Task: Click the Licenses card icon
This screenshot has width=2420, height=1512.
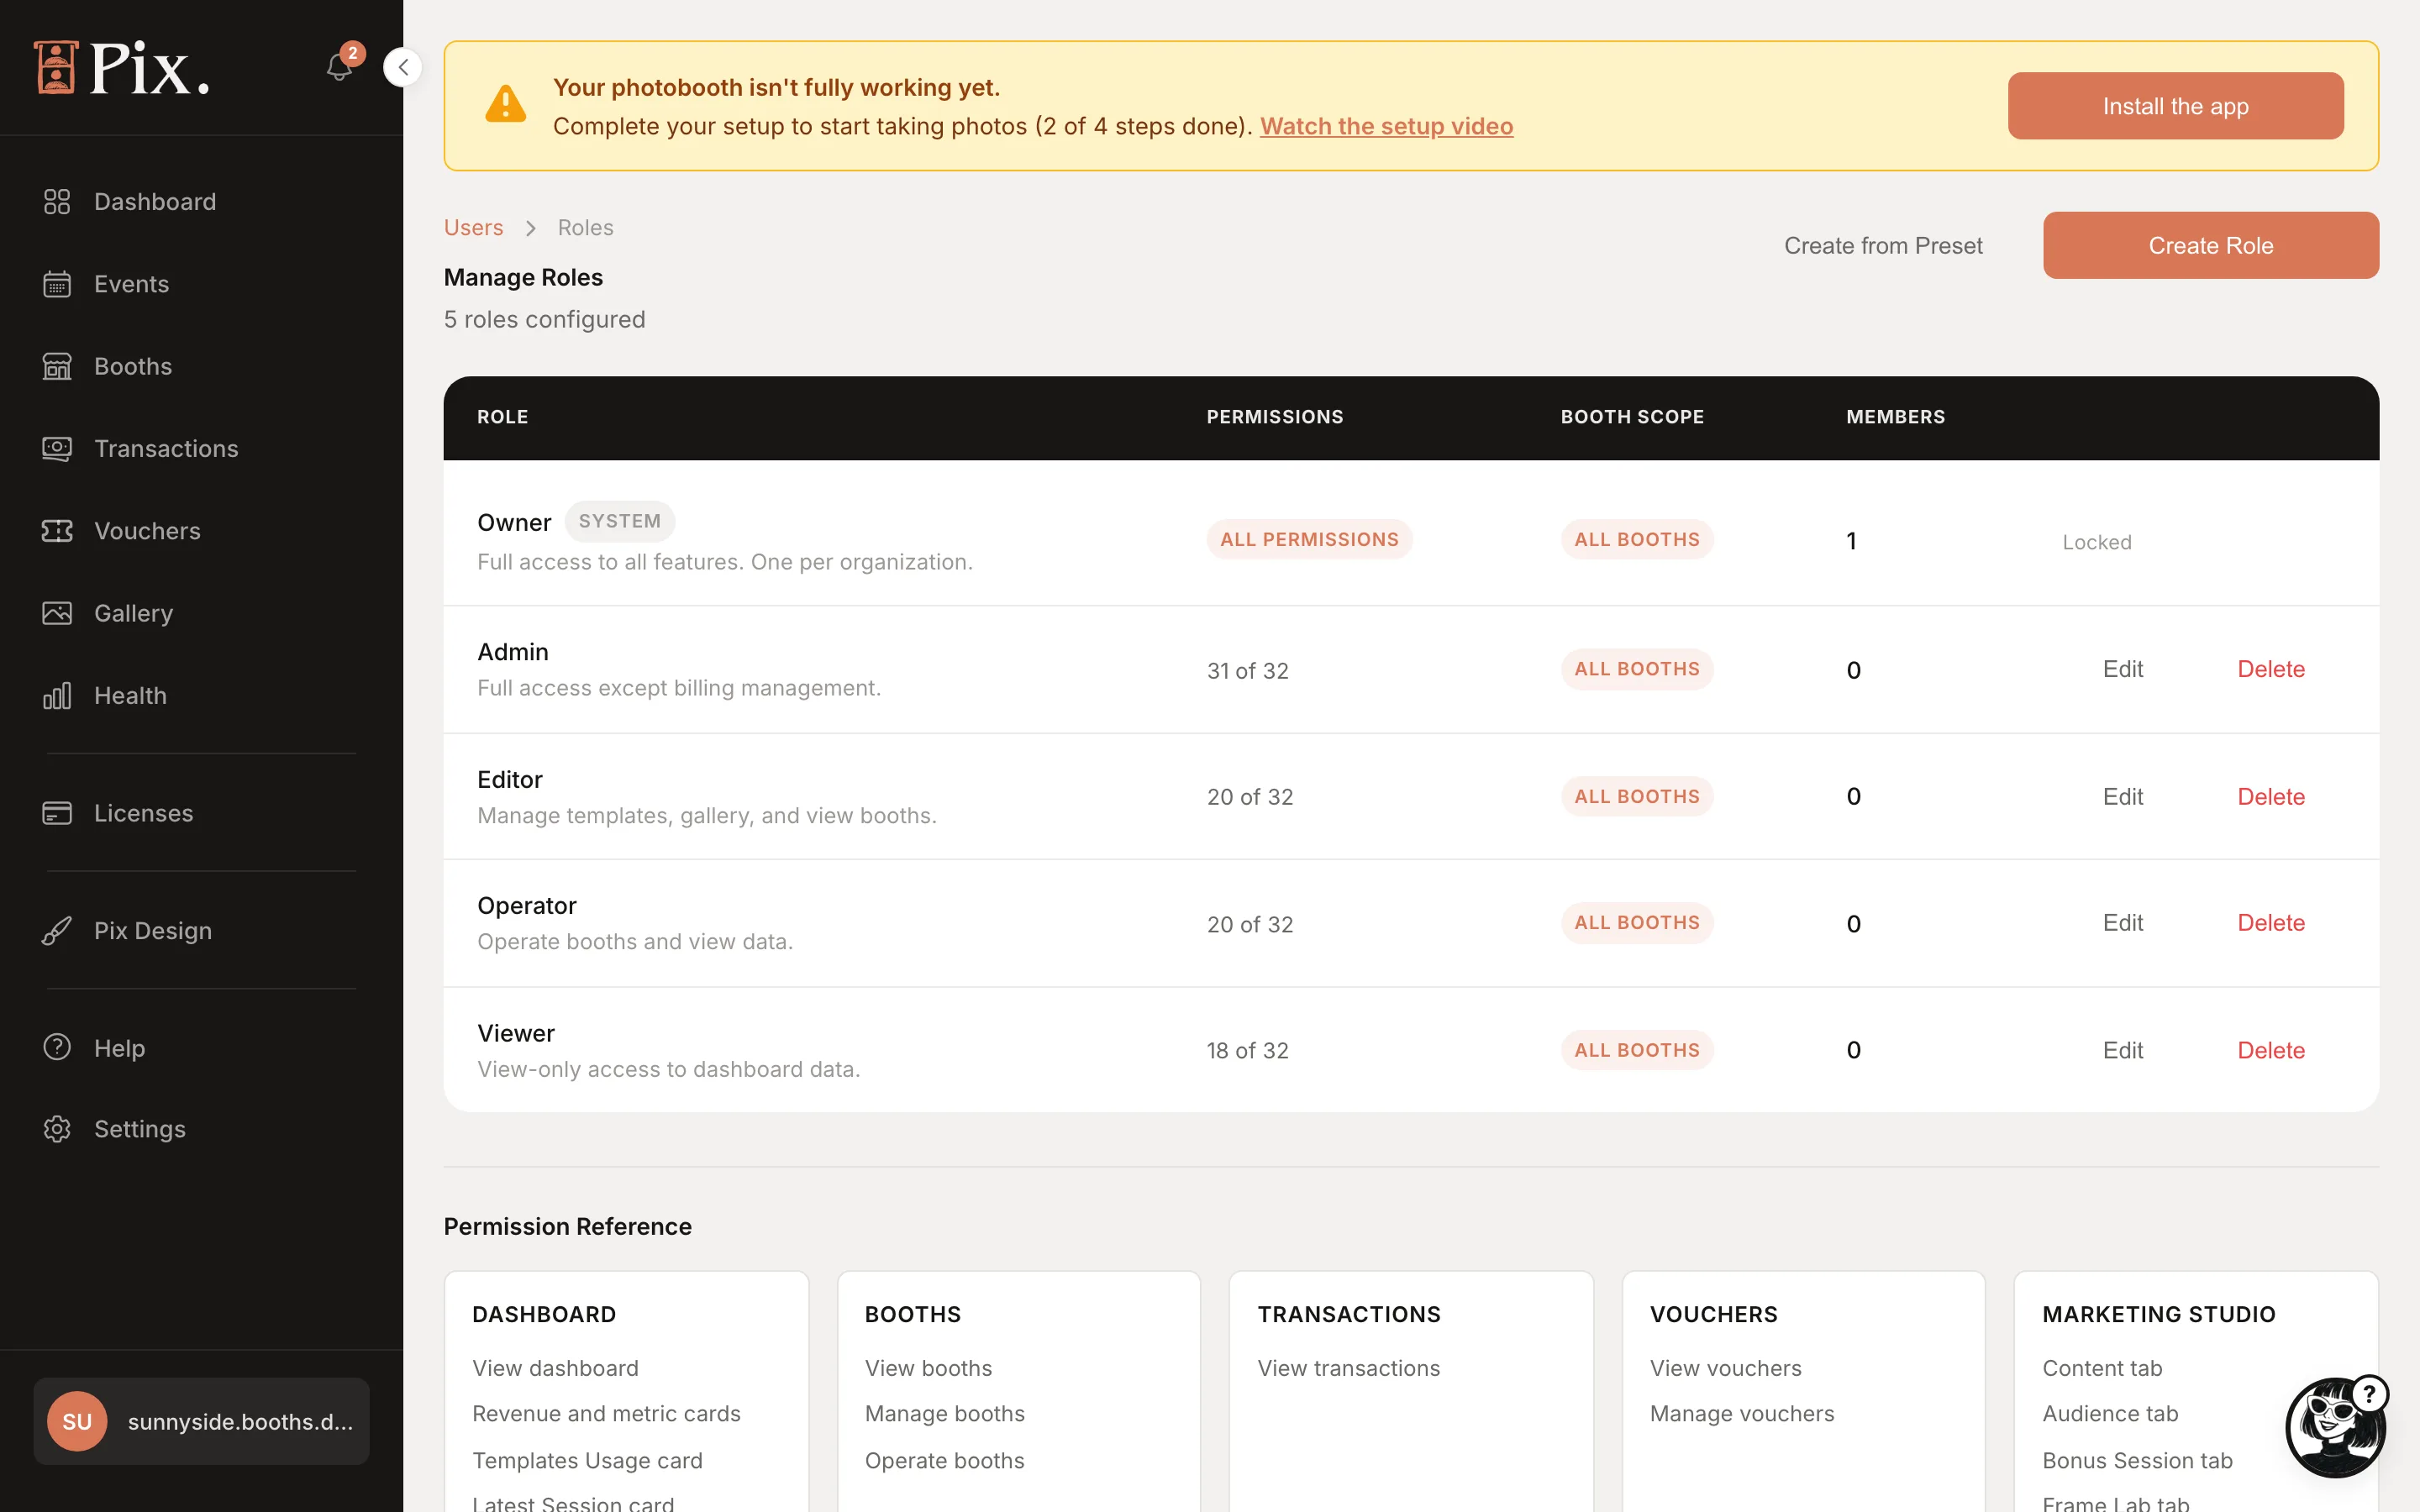Action: point(57,813)
